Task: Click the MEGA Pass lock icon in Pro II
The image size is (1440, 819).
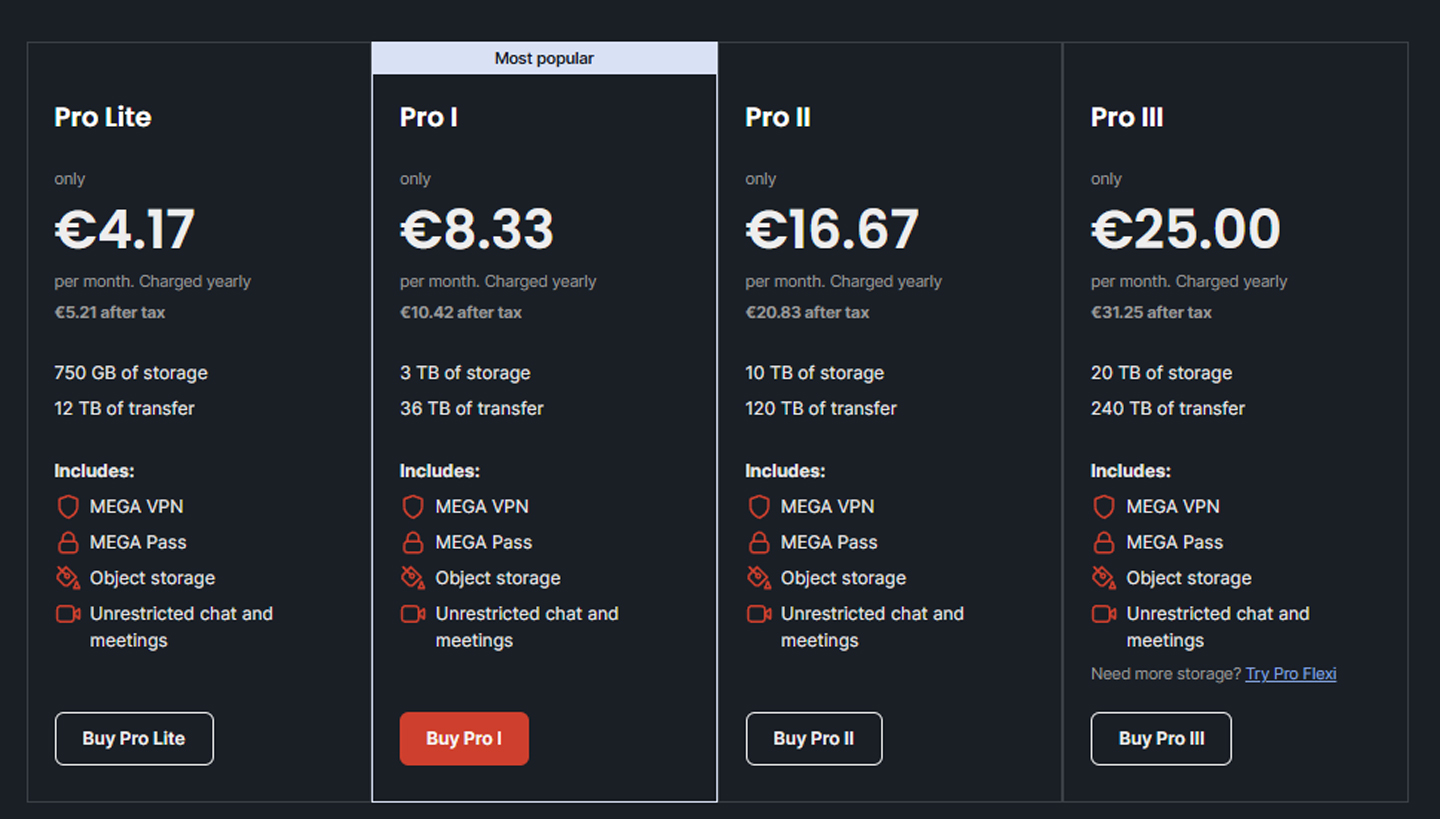Action: 759,543
